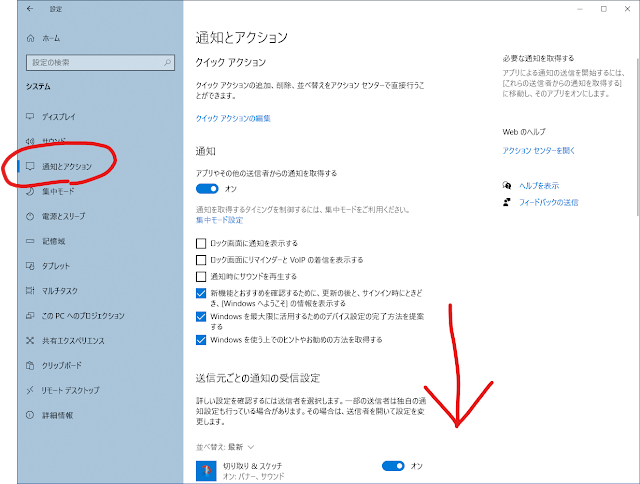The height and width of the screenshot is (484, 640).
Task: Check 通知時にサウンドを再生する
Action: pos(201,277)
